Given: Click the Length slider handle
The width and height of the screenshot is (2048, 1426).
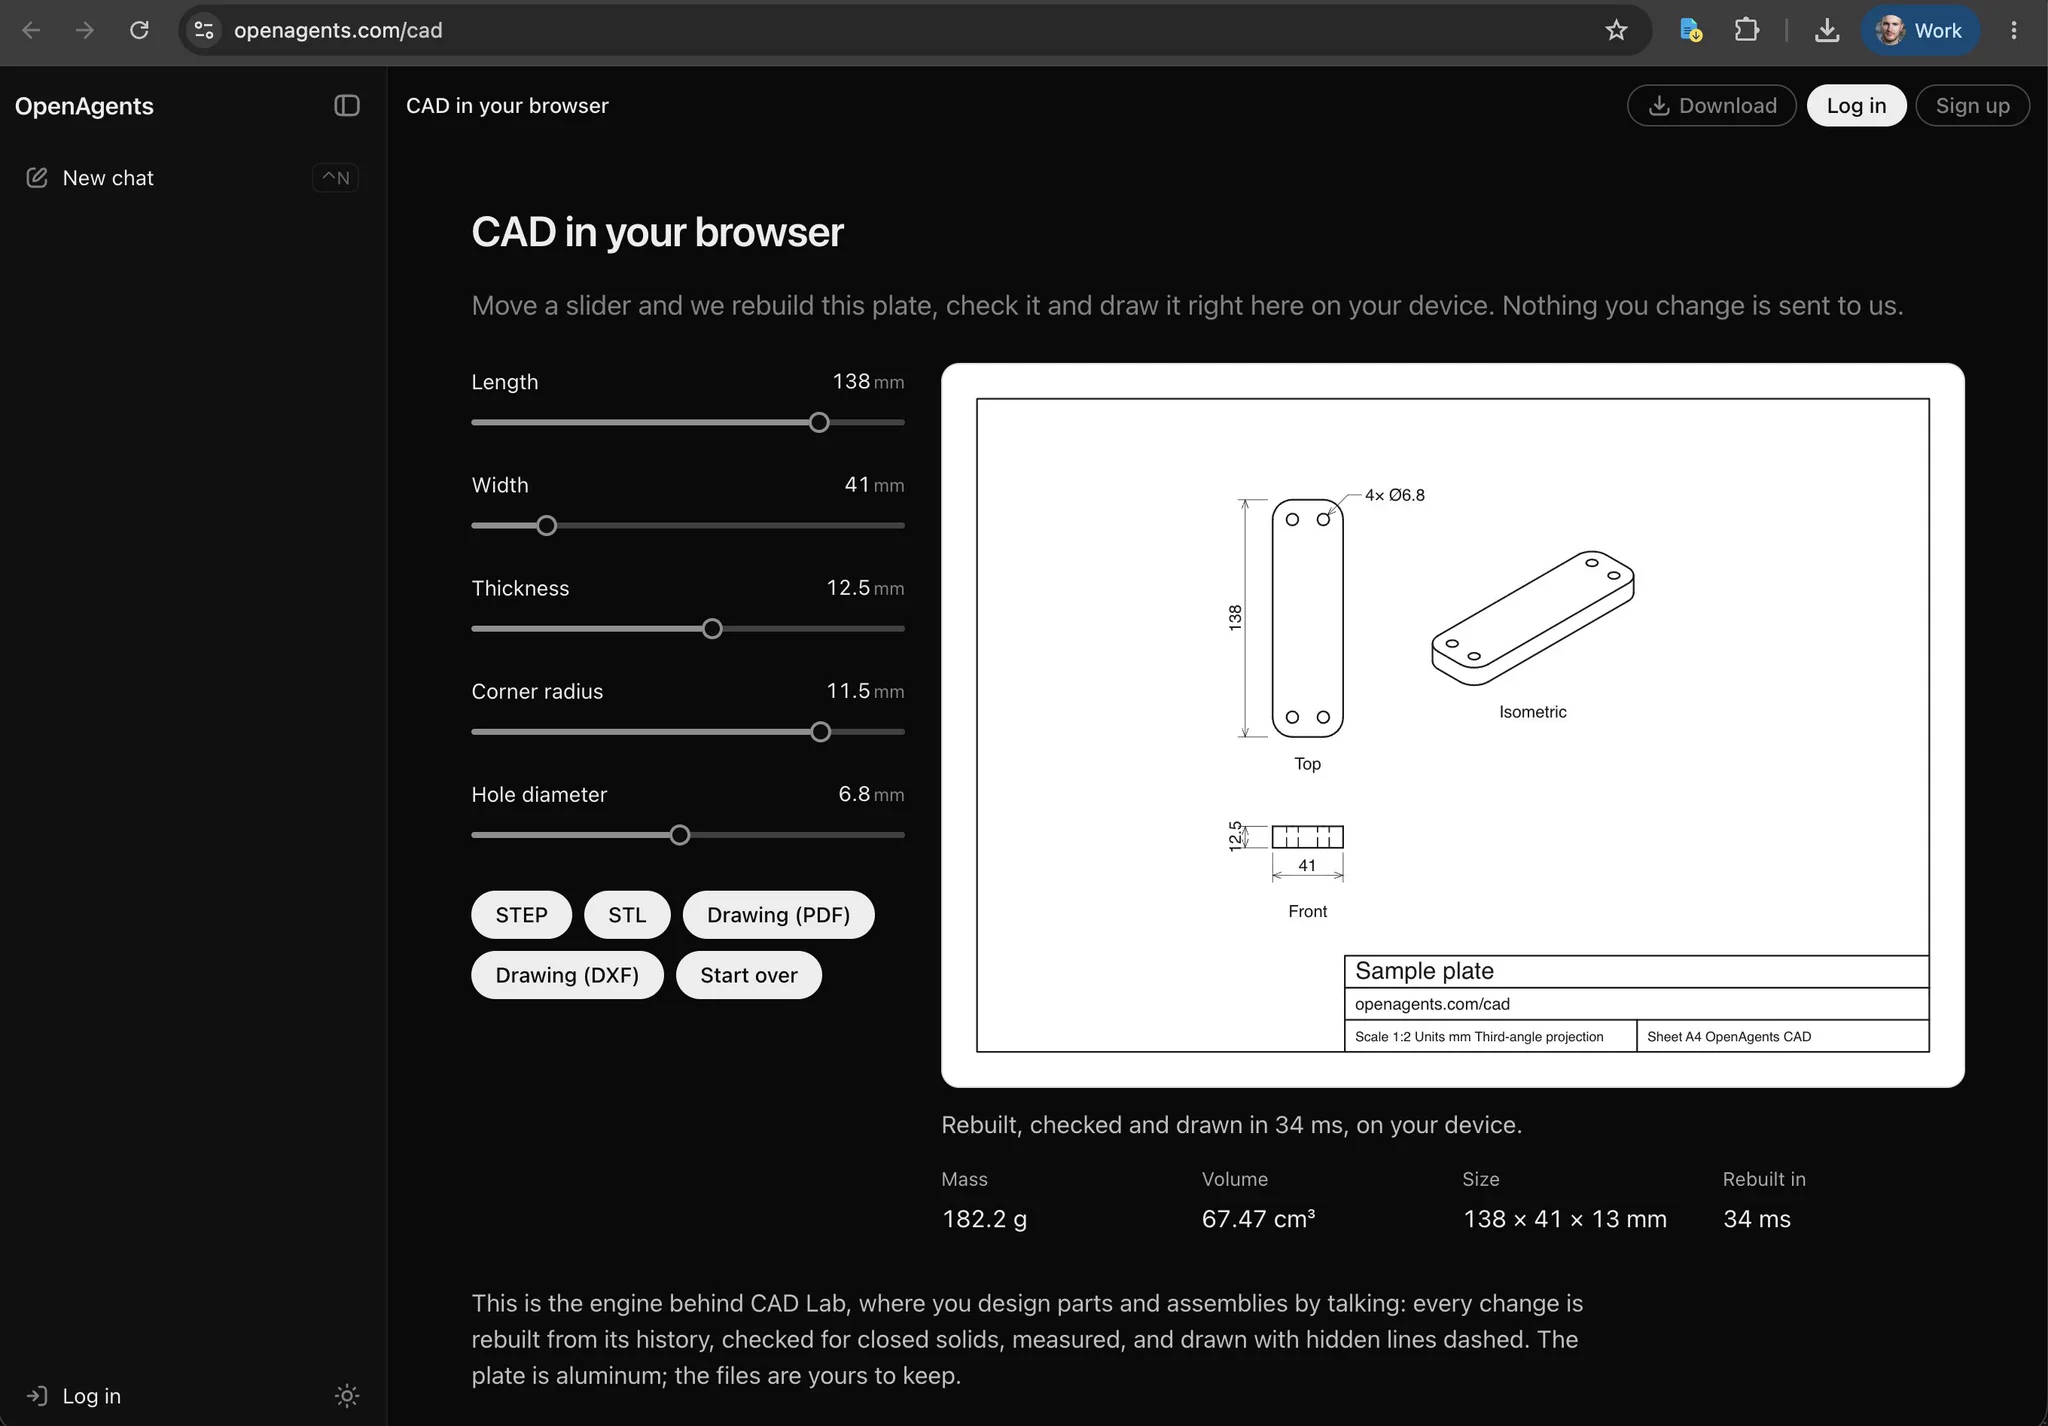Looking at the screenshot, I should pyautogui.click(x=819, y=423).
